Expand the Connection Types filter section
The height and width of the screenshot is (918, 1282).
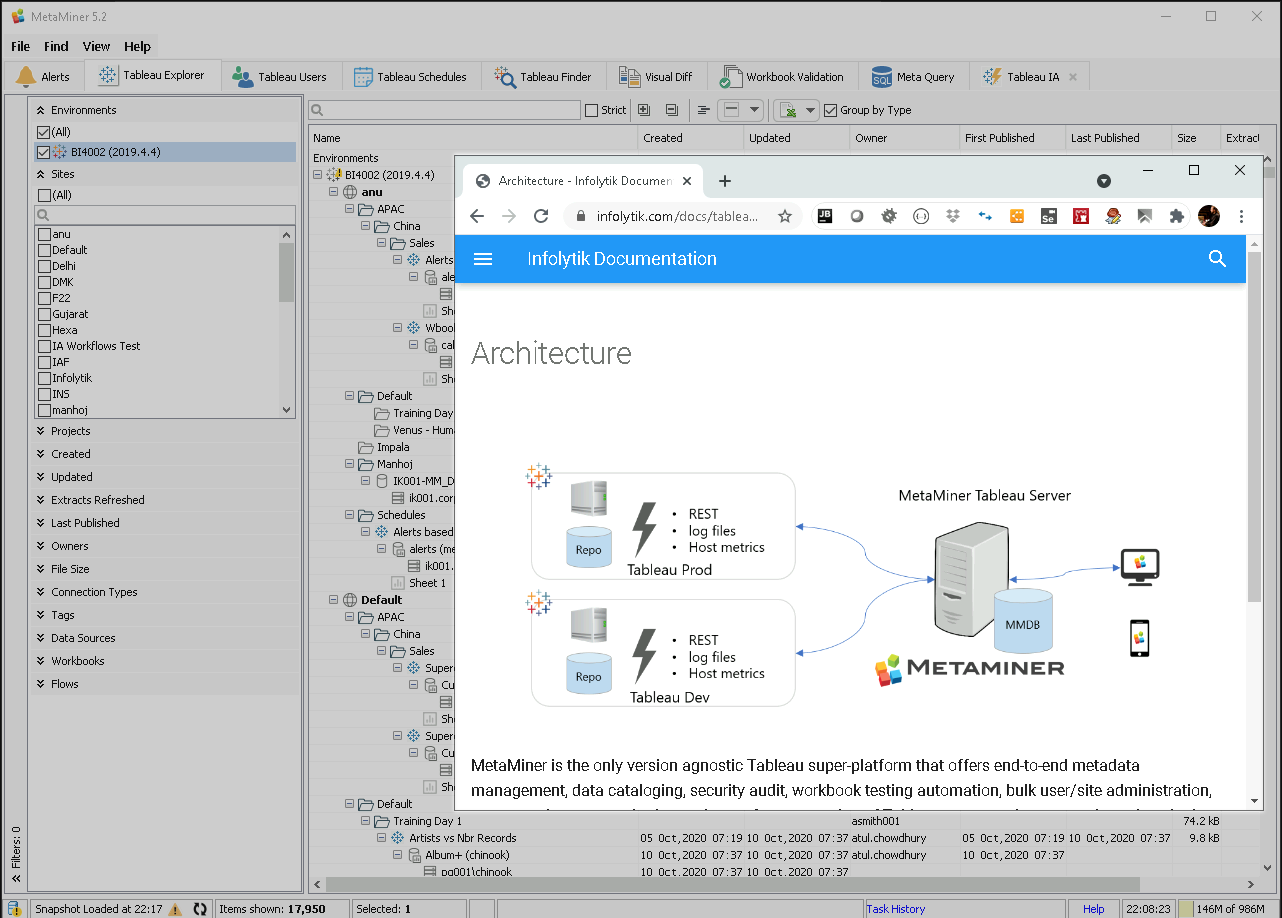[41, 592]
